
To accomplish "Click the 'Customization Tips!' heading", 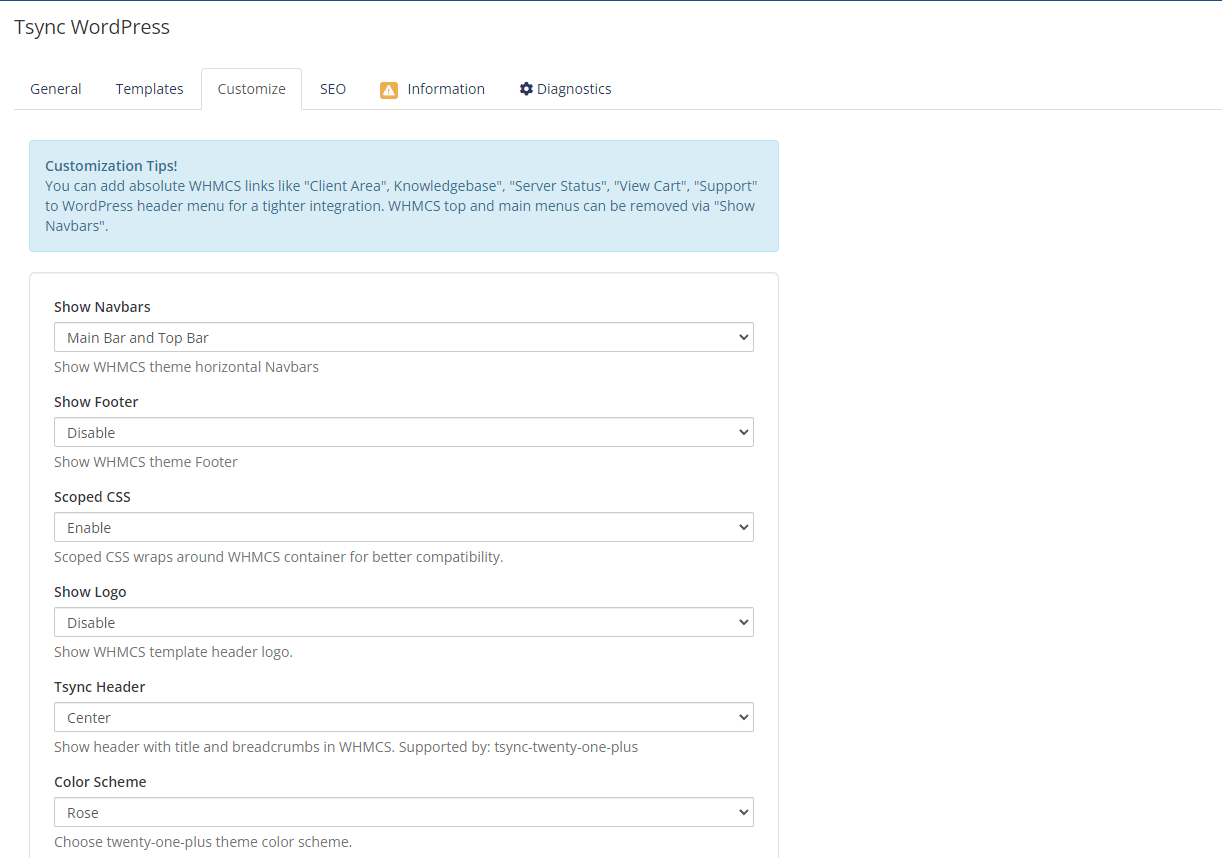I will [x=111, y=166].
